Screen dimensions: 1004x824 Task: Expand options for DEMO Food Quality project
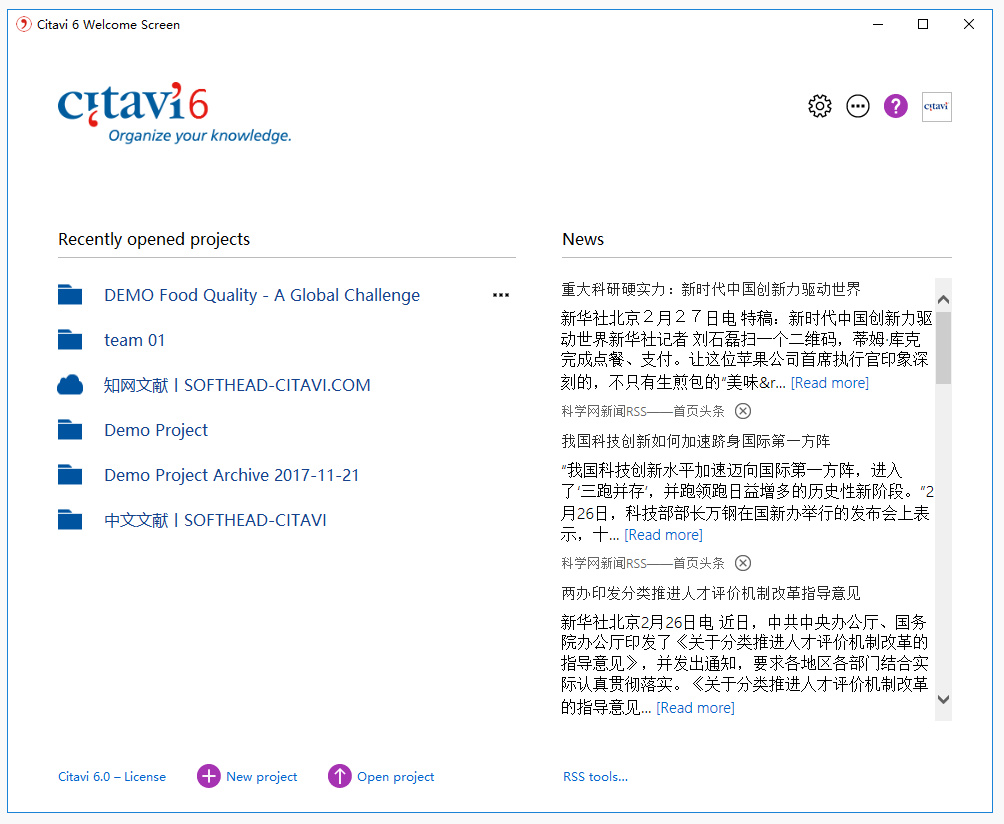coord(501,295)
